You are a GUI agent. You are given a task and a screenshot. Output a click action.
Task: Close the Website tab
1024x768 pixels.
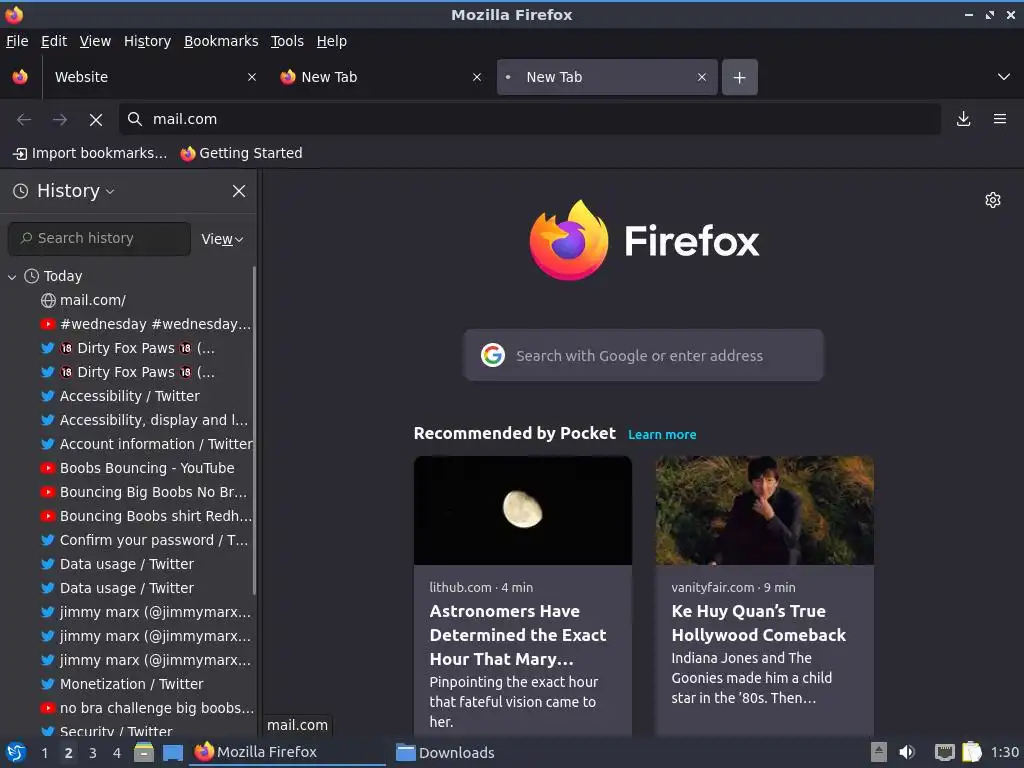click(251, 77)
